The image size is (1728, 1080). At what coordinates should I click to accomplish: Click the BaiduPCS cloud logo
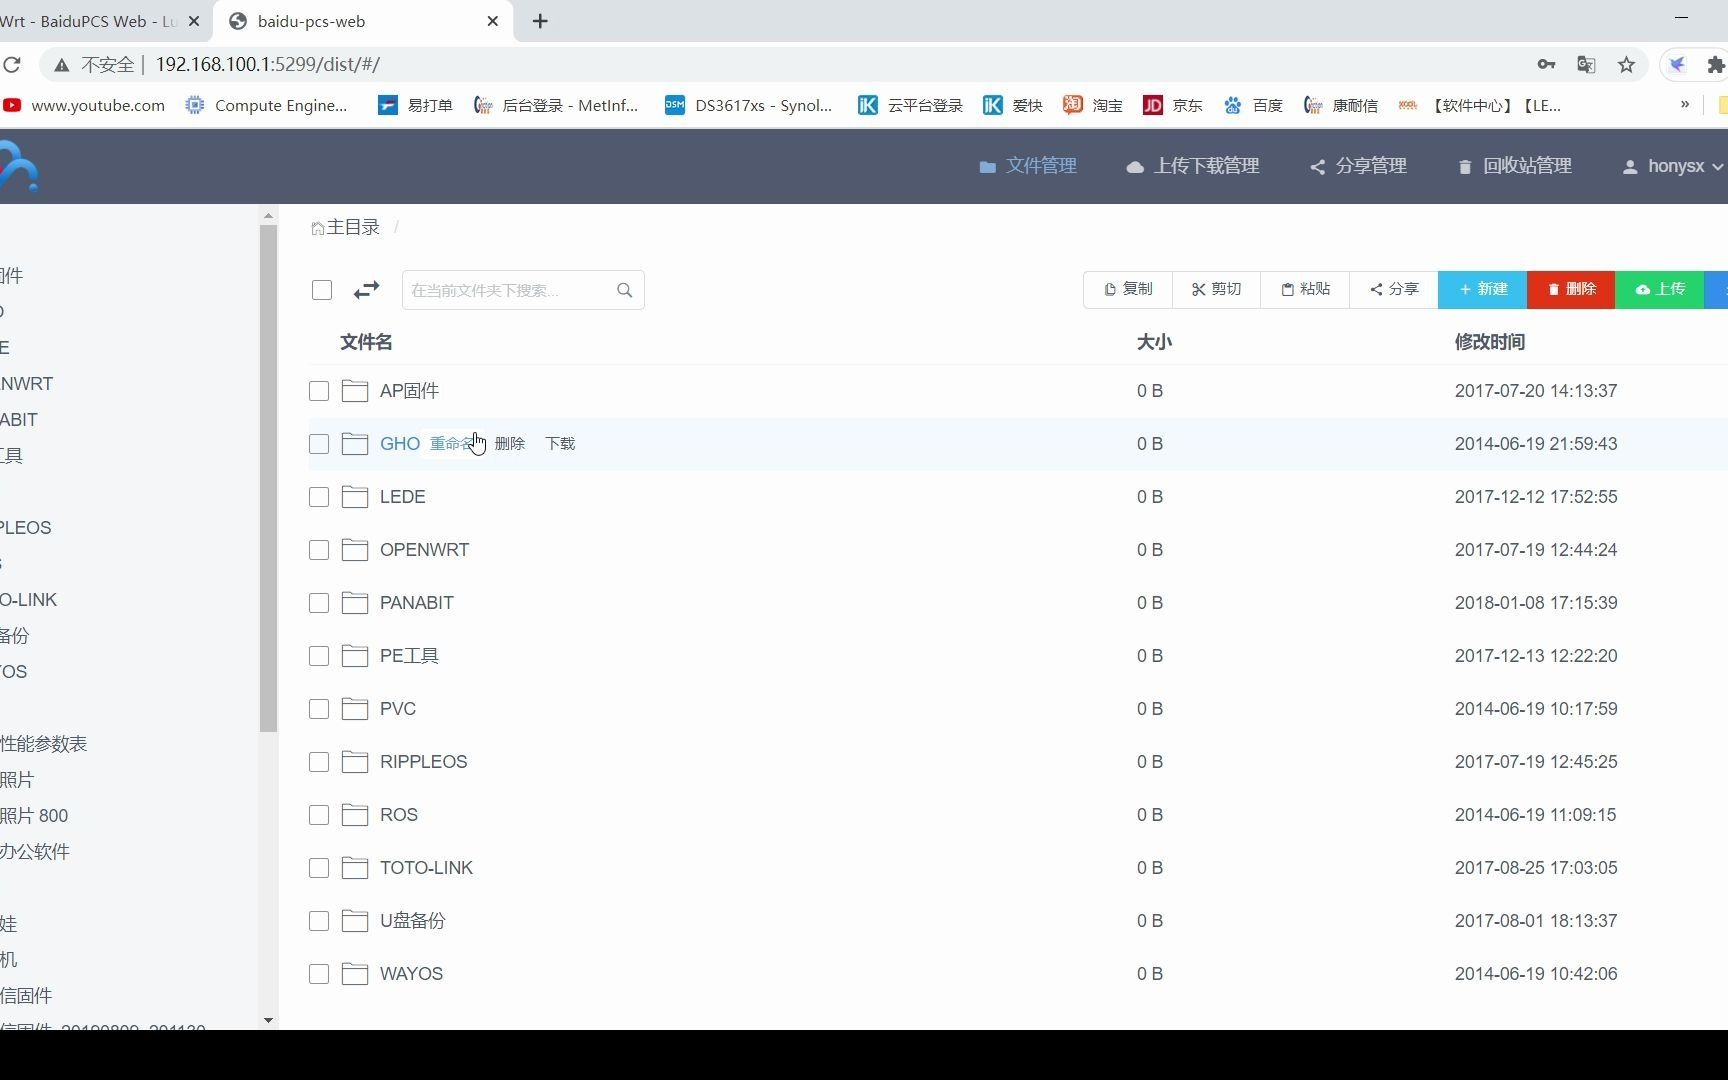18,166
